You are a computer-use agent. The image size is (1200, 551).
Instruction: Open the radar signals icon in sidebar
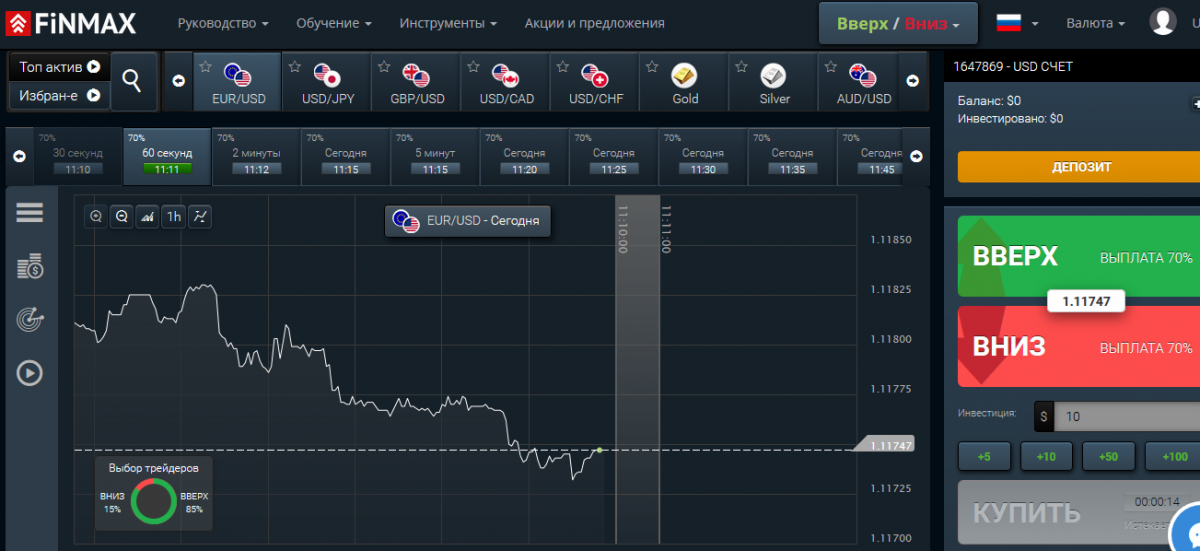pos(30,320)
